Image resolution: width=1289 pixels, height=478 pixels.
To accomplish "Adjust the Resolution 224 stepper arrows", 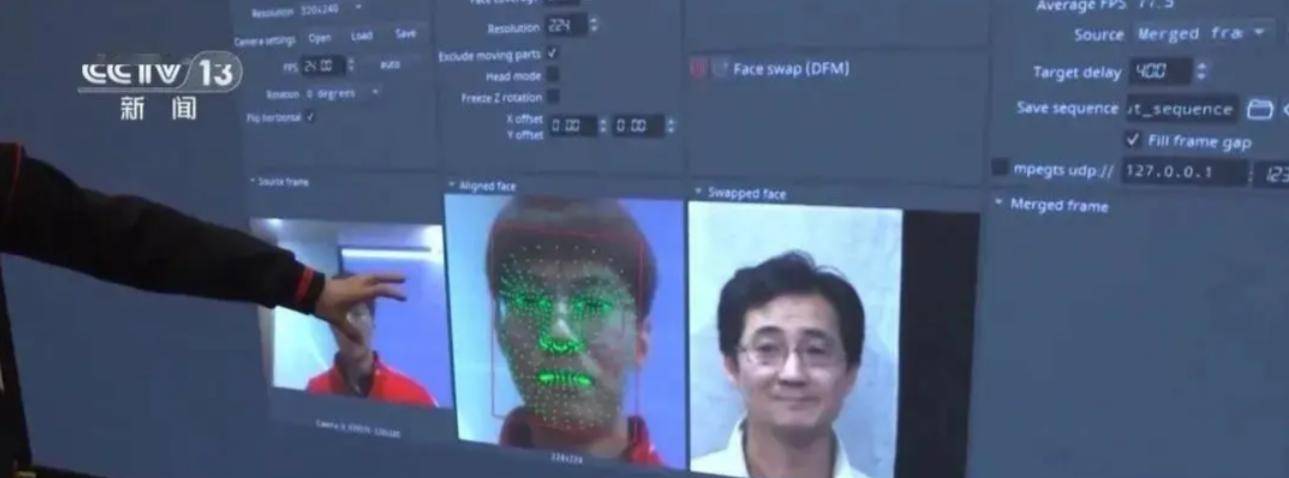I will [594, 25].
